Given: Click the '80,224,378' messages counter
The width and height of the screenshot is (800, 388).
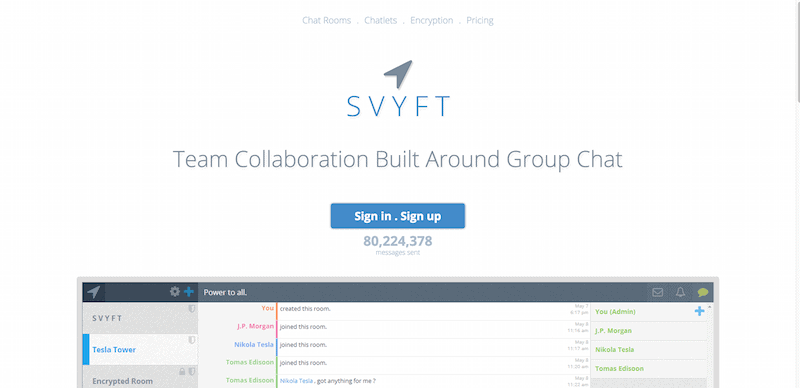Looking at the screenshot, I should coord(397,241).
